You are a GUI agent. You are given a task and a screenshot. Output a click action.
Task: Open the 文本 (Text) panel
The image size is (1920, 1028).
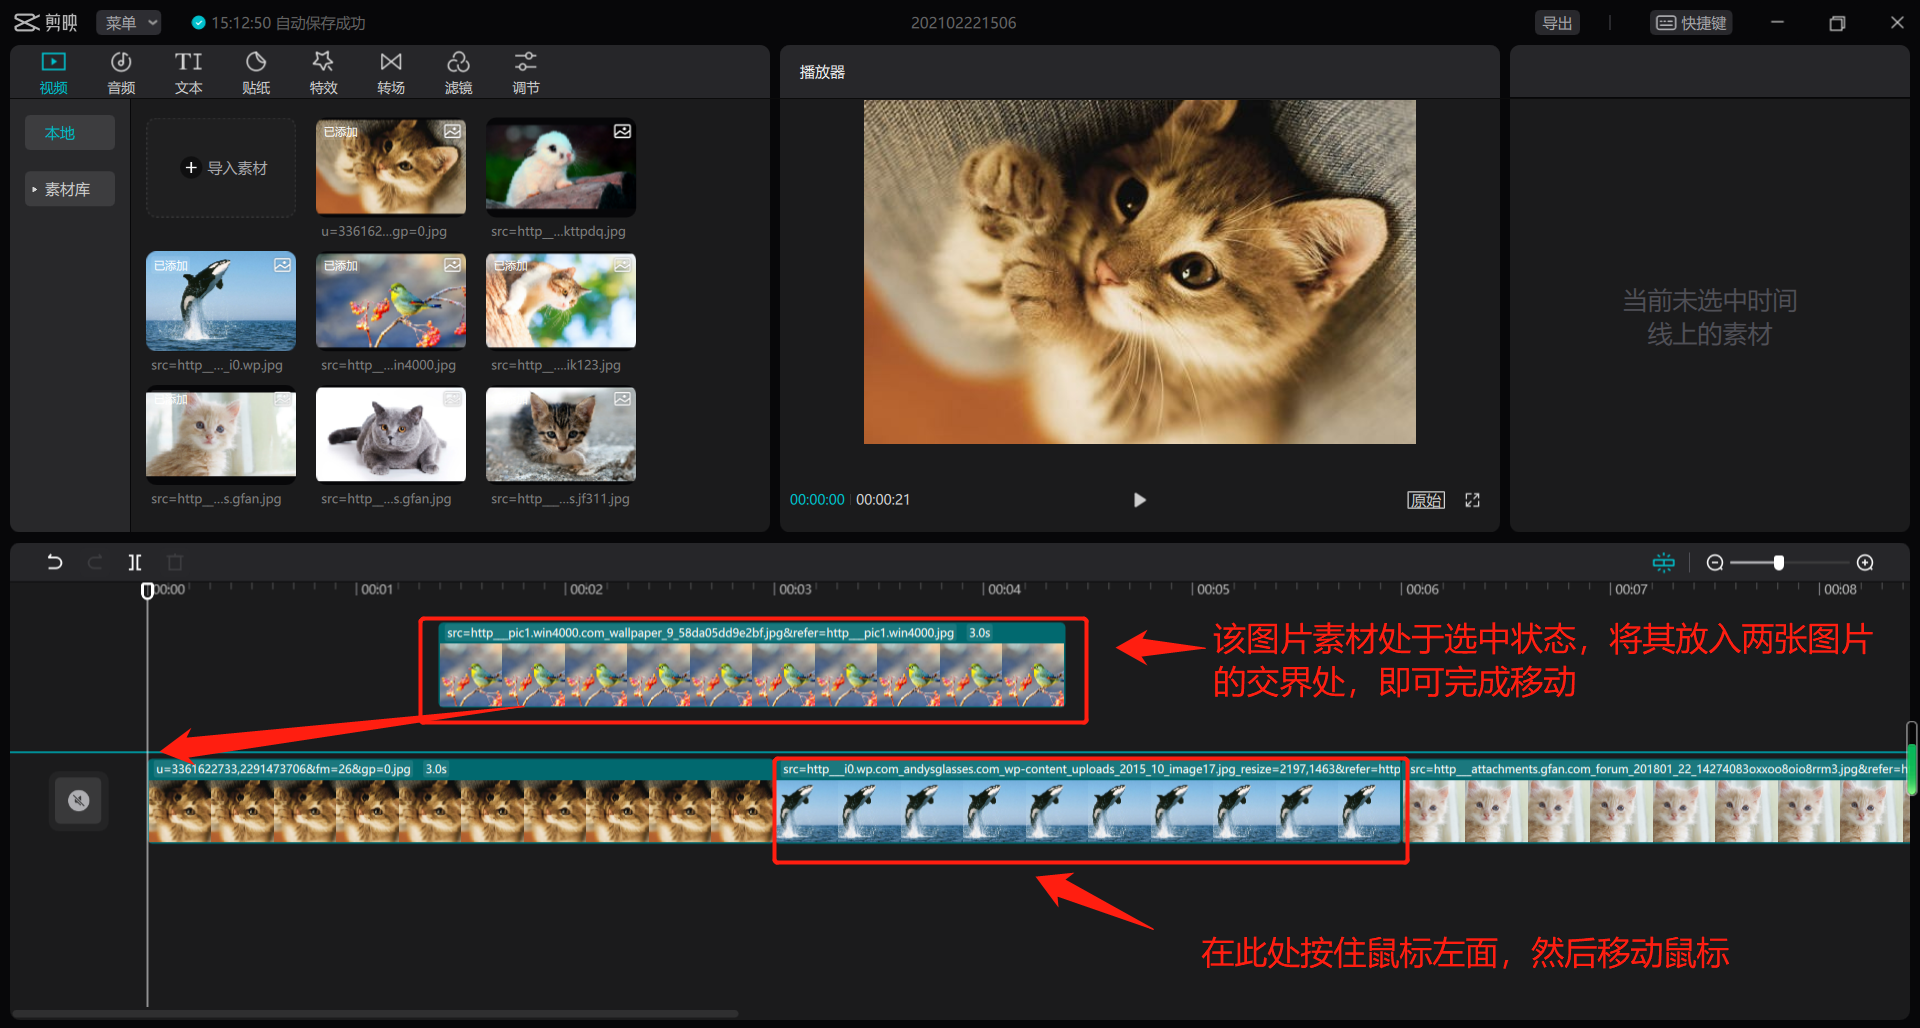[x=188, y=71]
